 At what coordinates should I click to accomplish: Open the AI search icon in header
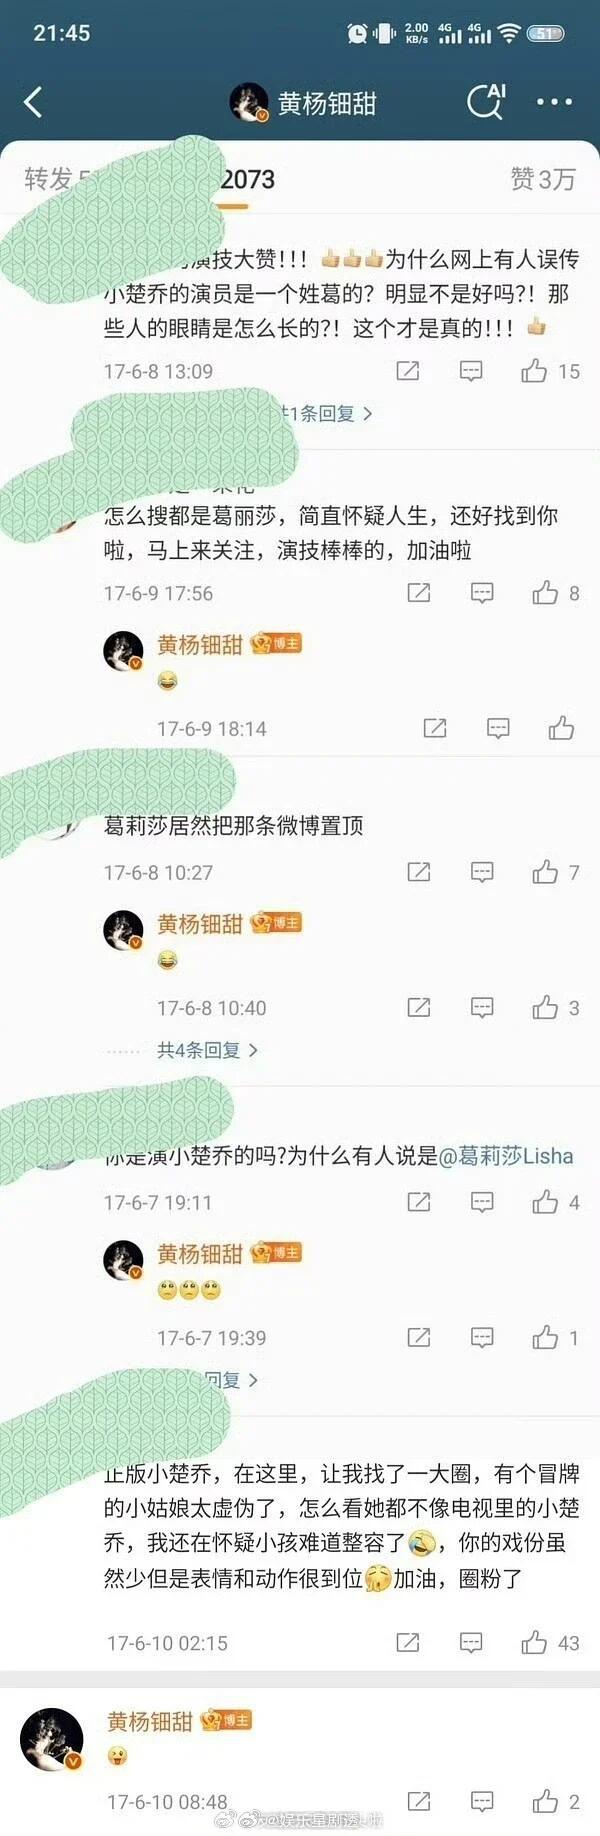click(486, 101)
